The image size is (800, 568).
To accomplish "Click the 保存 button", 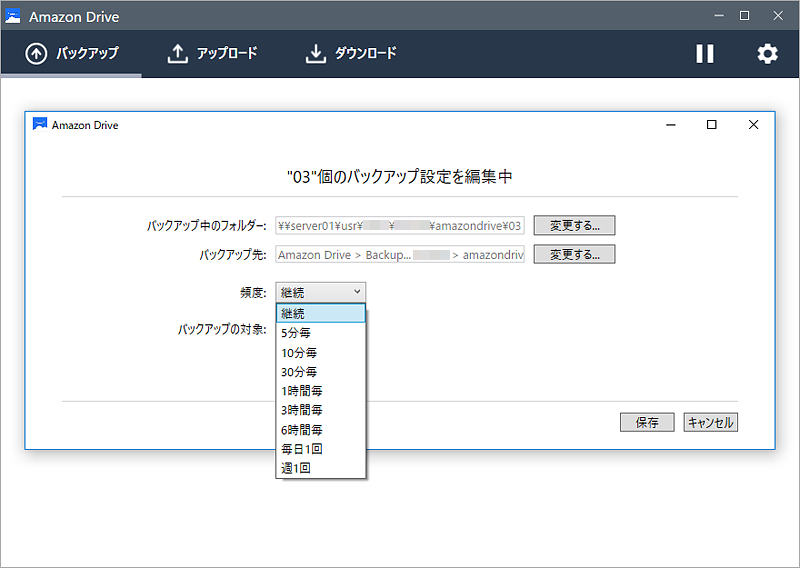I will (x=647, y=422).
